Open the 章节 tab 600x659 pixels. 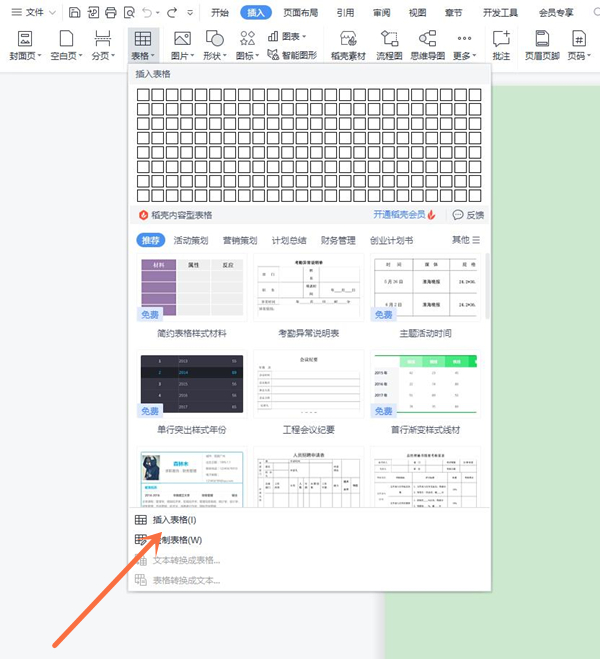453,13
